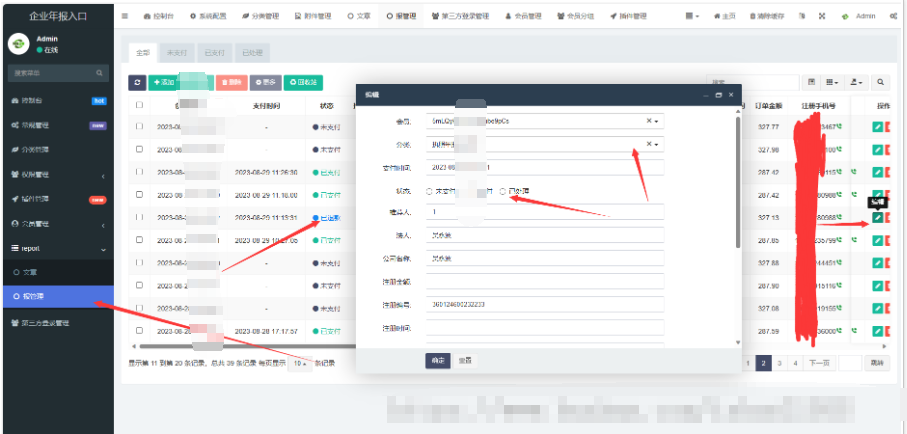Click the 确定 button in dialog
The height and width of the screenshot is (434, 907).
437,360
